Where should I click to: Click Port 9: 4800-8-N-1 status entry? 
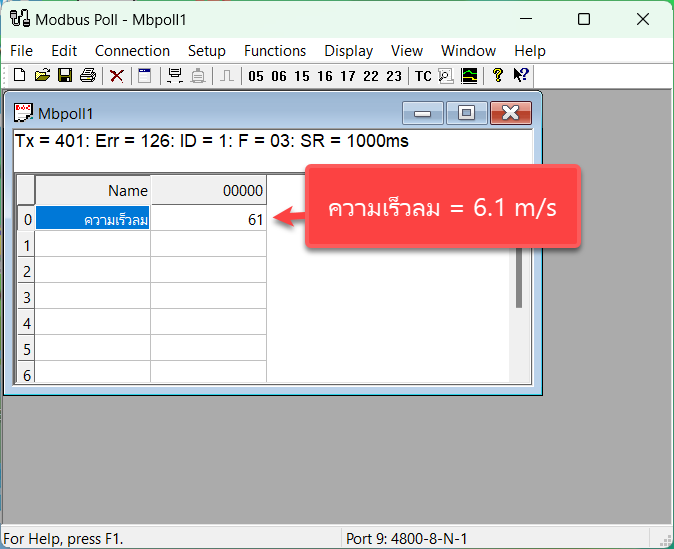(407, 539)
